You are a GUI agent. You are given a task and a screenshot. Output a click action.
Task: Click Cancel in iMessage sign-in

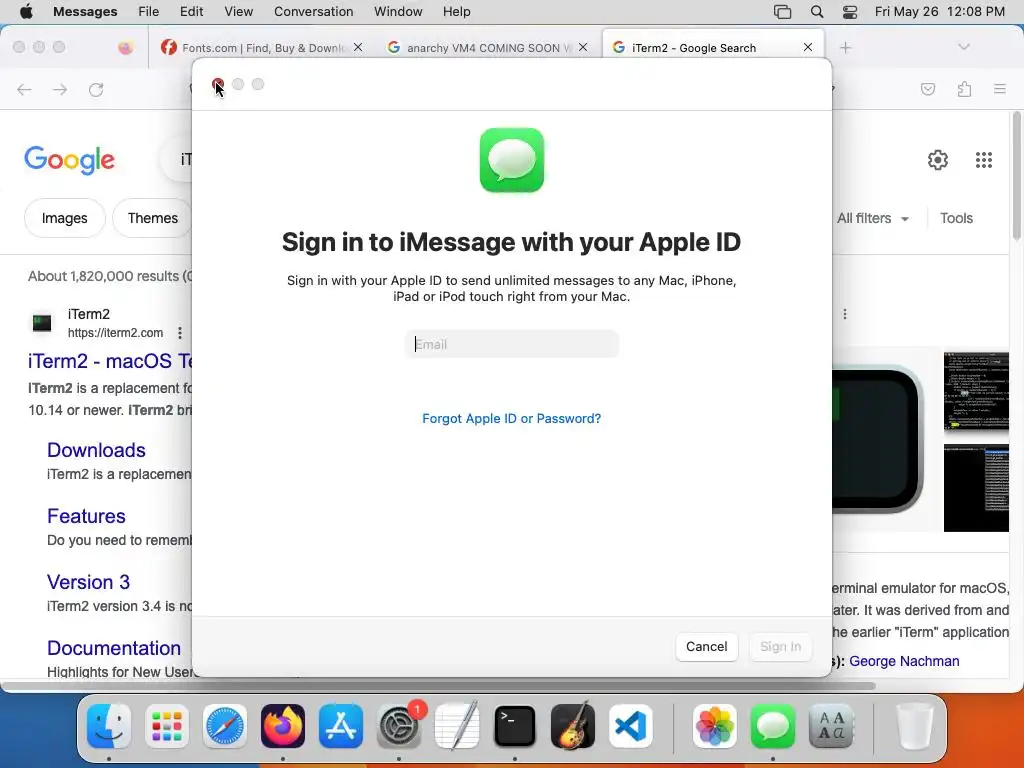(706, 647)
